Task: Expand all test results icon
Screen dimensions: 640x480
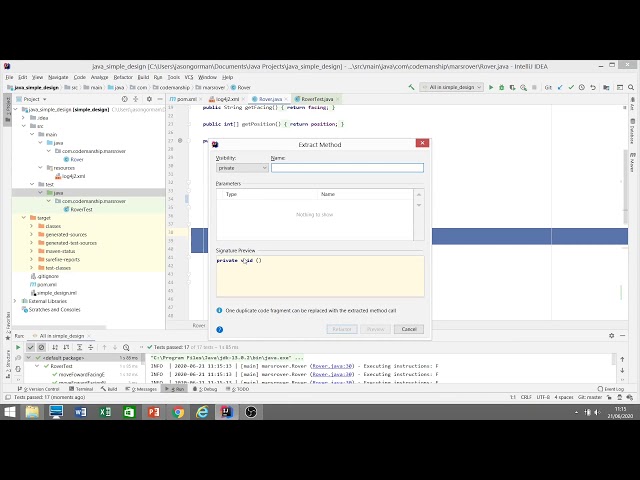Action: pyautogui.click(x=80, y=347)
